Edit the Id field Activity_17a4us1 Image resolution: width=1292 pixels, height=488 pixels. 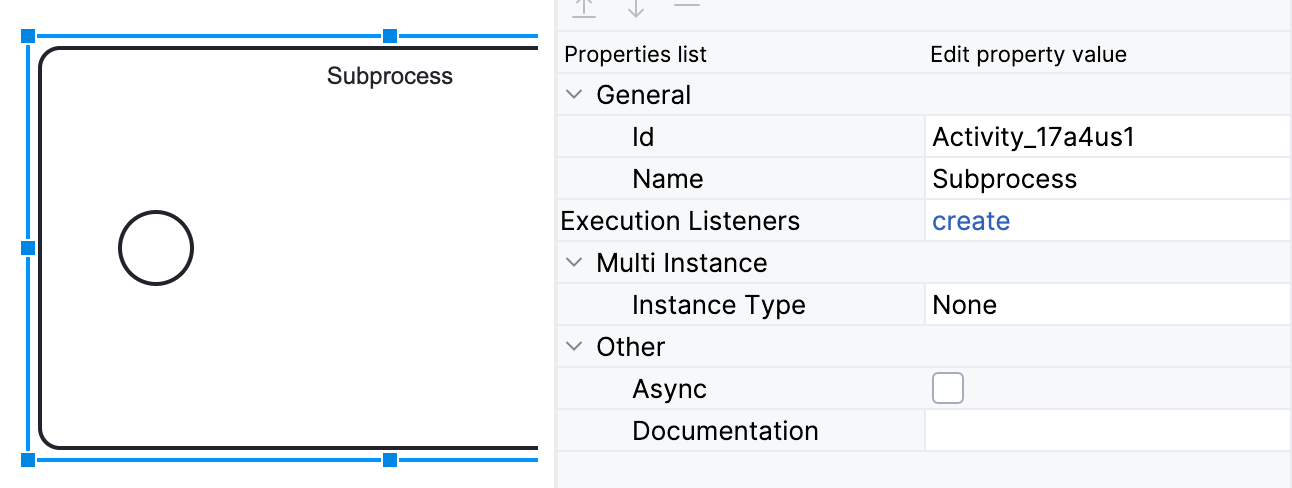[1105, 137]
